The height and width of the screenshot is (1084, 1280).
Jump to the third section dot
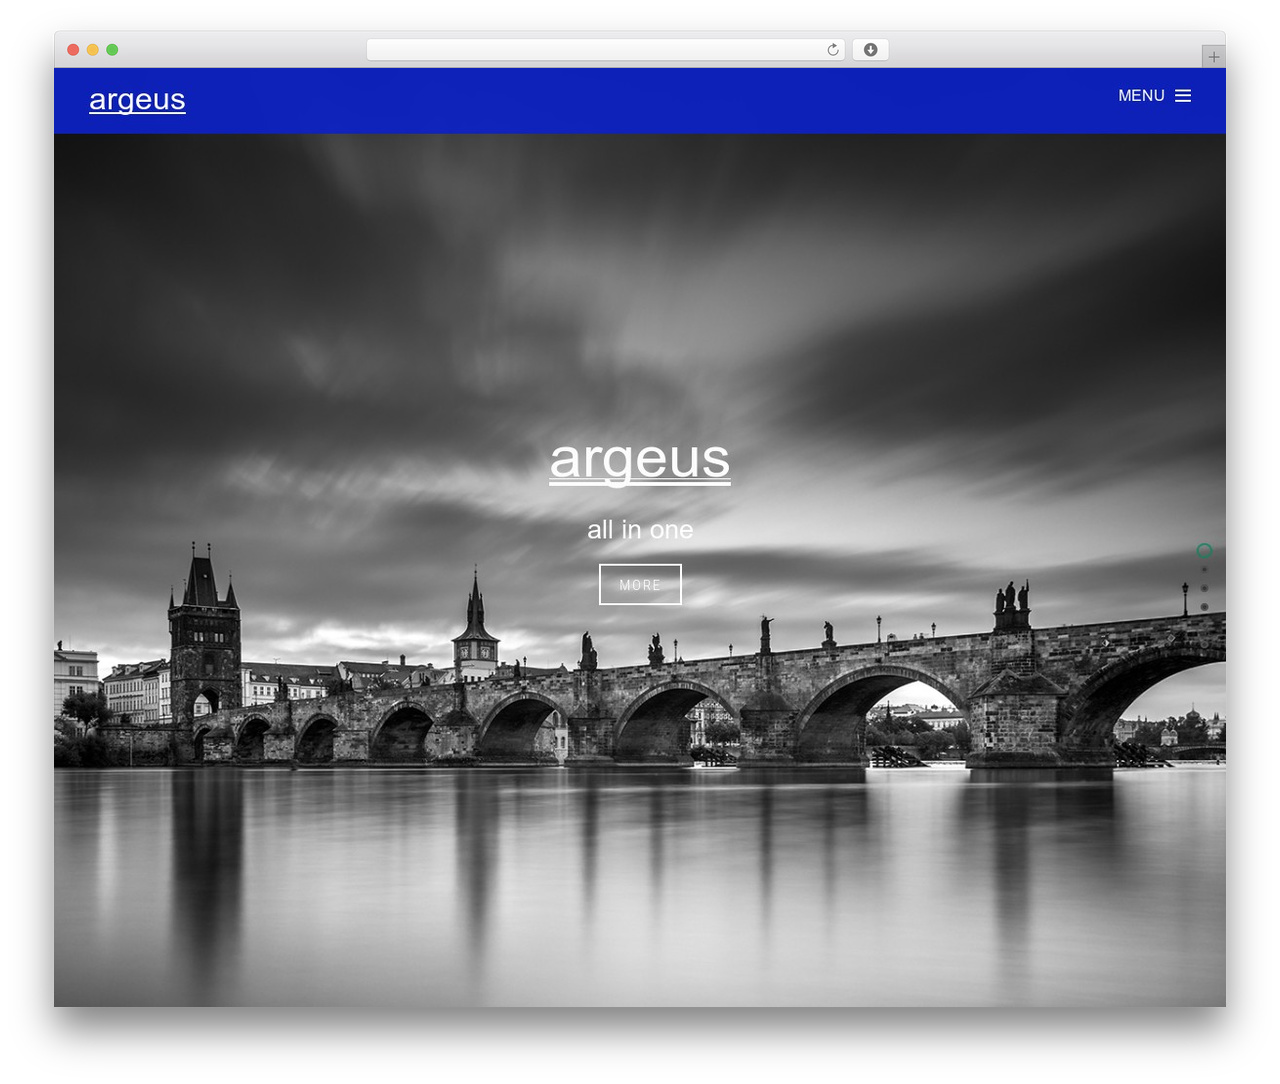tap(1205, 588)
